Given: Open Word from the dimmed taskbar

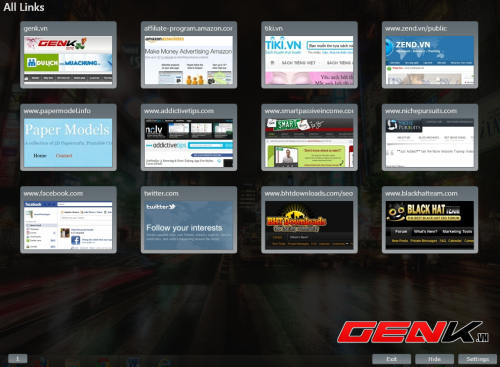Looking at the screenshot, I should (x=133, y=363).
